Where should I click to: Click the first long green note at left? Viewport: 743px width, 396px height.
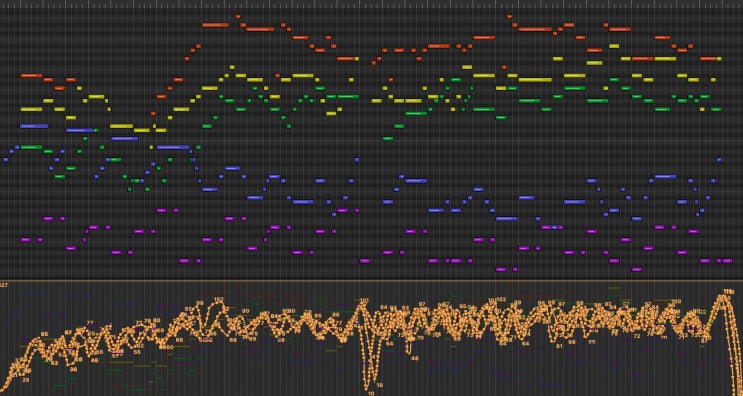[x=32, y=147]
